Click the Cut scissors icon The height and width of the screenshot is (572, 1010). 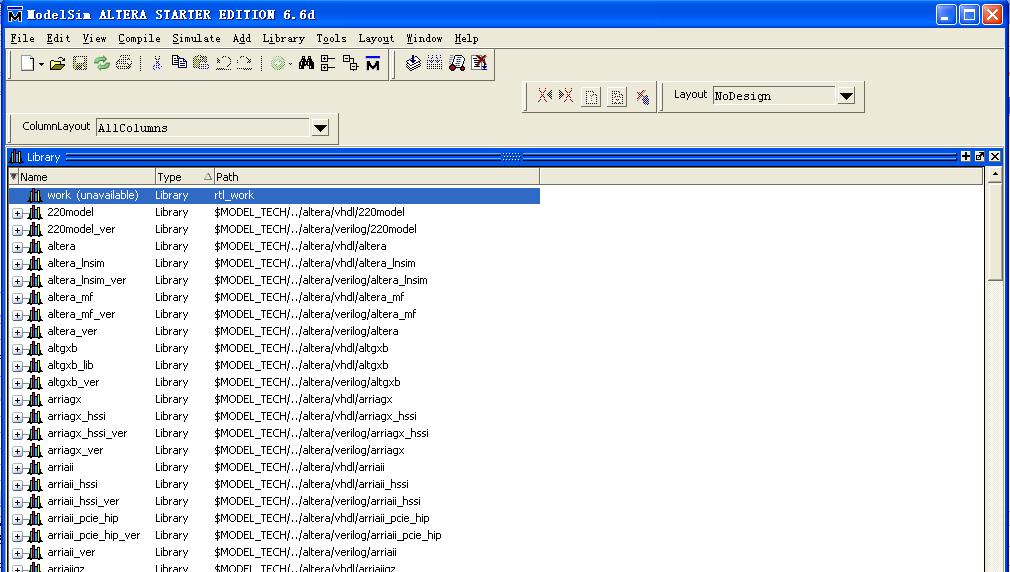point(157,63)
